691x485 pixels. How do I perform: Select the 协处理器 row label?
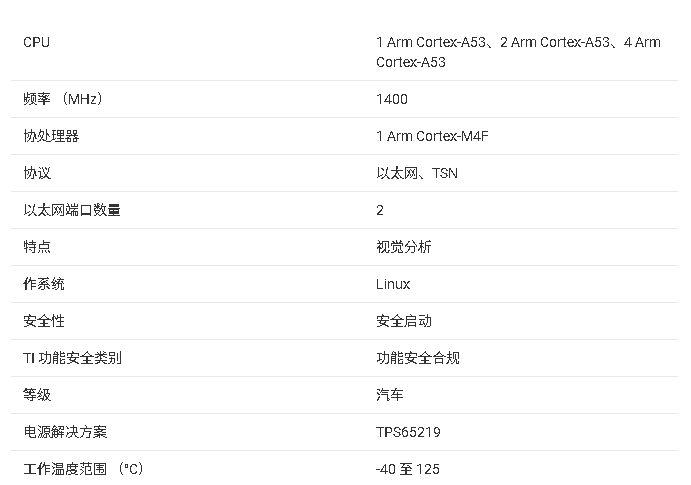51,136
